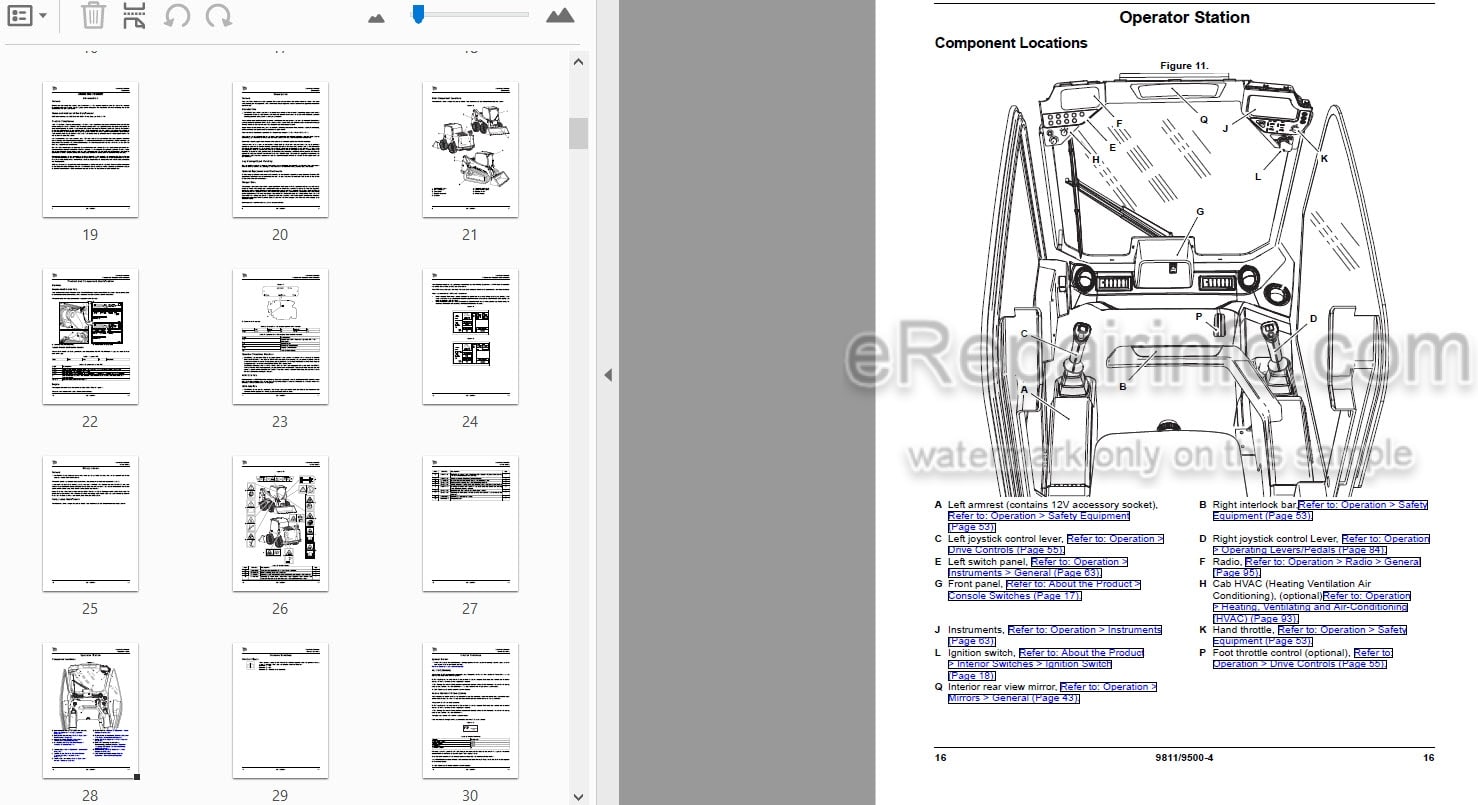1478x805 pixels.
Task: Click the thumbnail panel scrollbar thumb
Action: click(578, 133)
